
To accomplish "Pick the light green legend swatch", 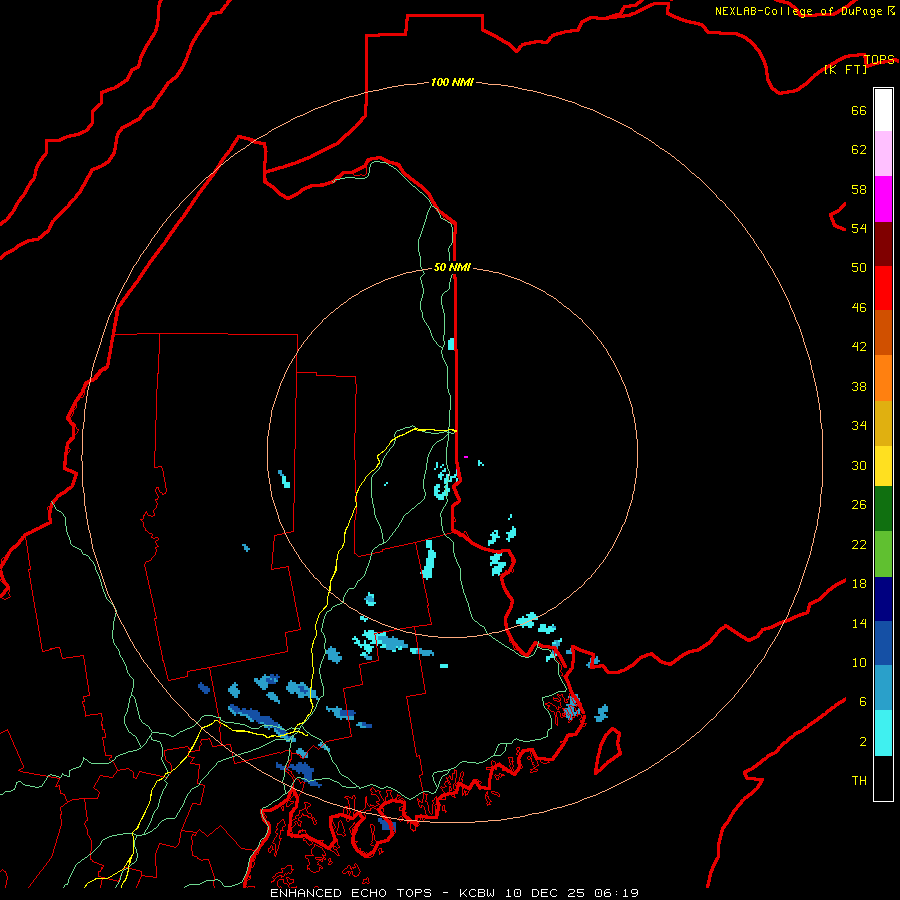I will click(883, 554).
